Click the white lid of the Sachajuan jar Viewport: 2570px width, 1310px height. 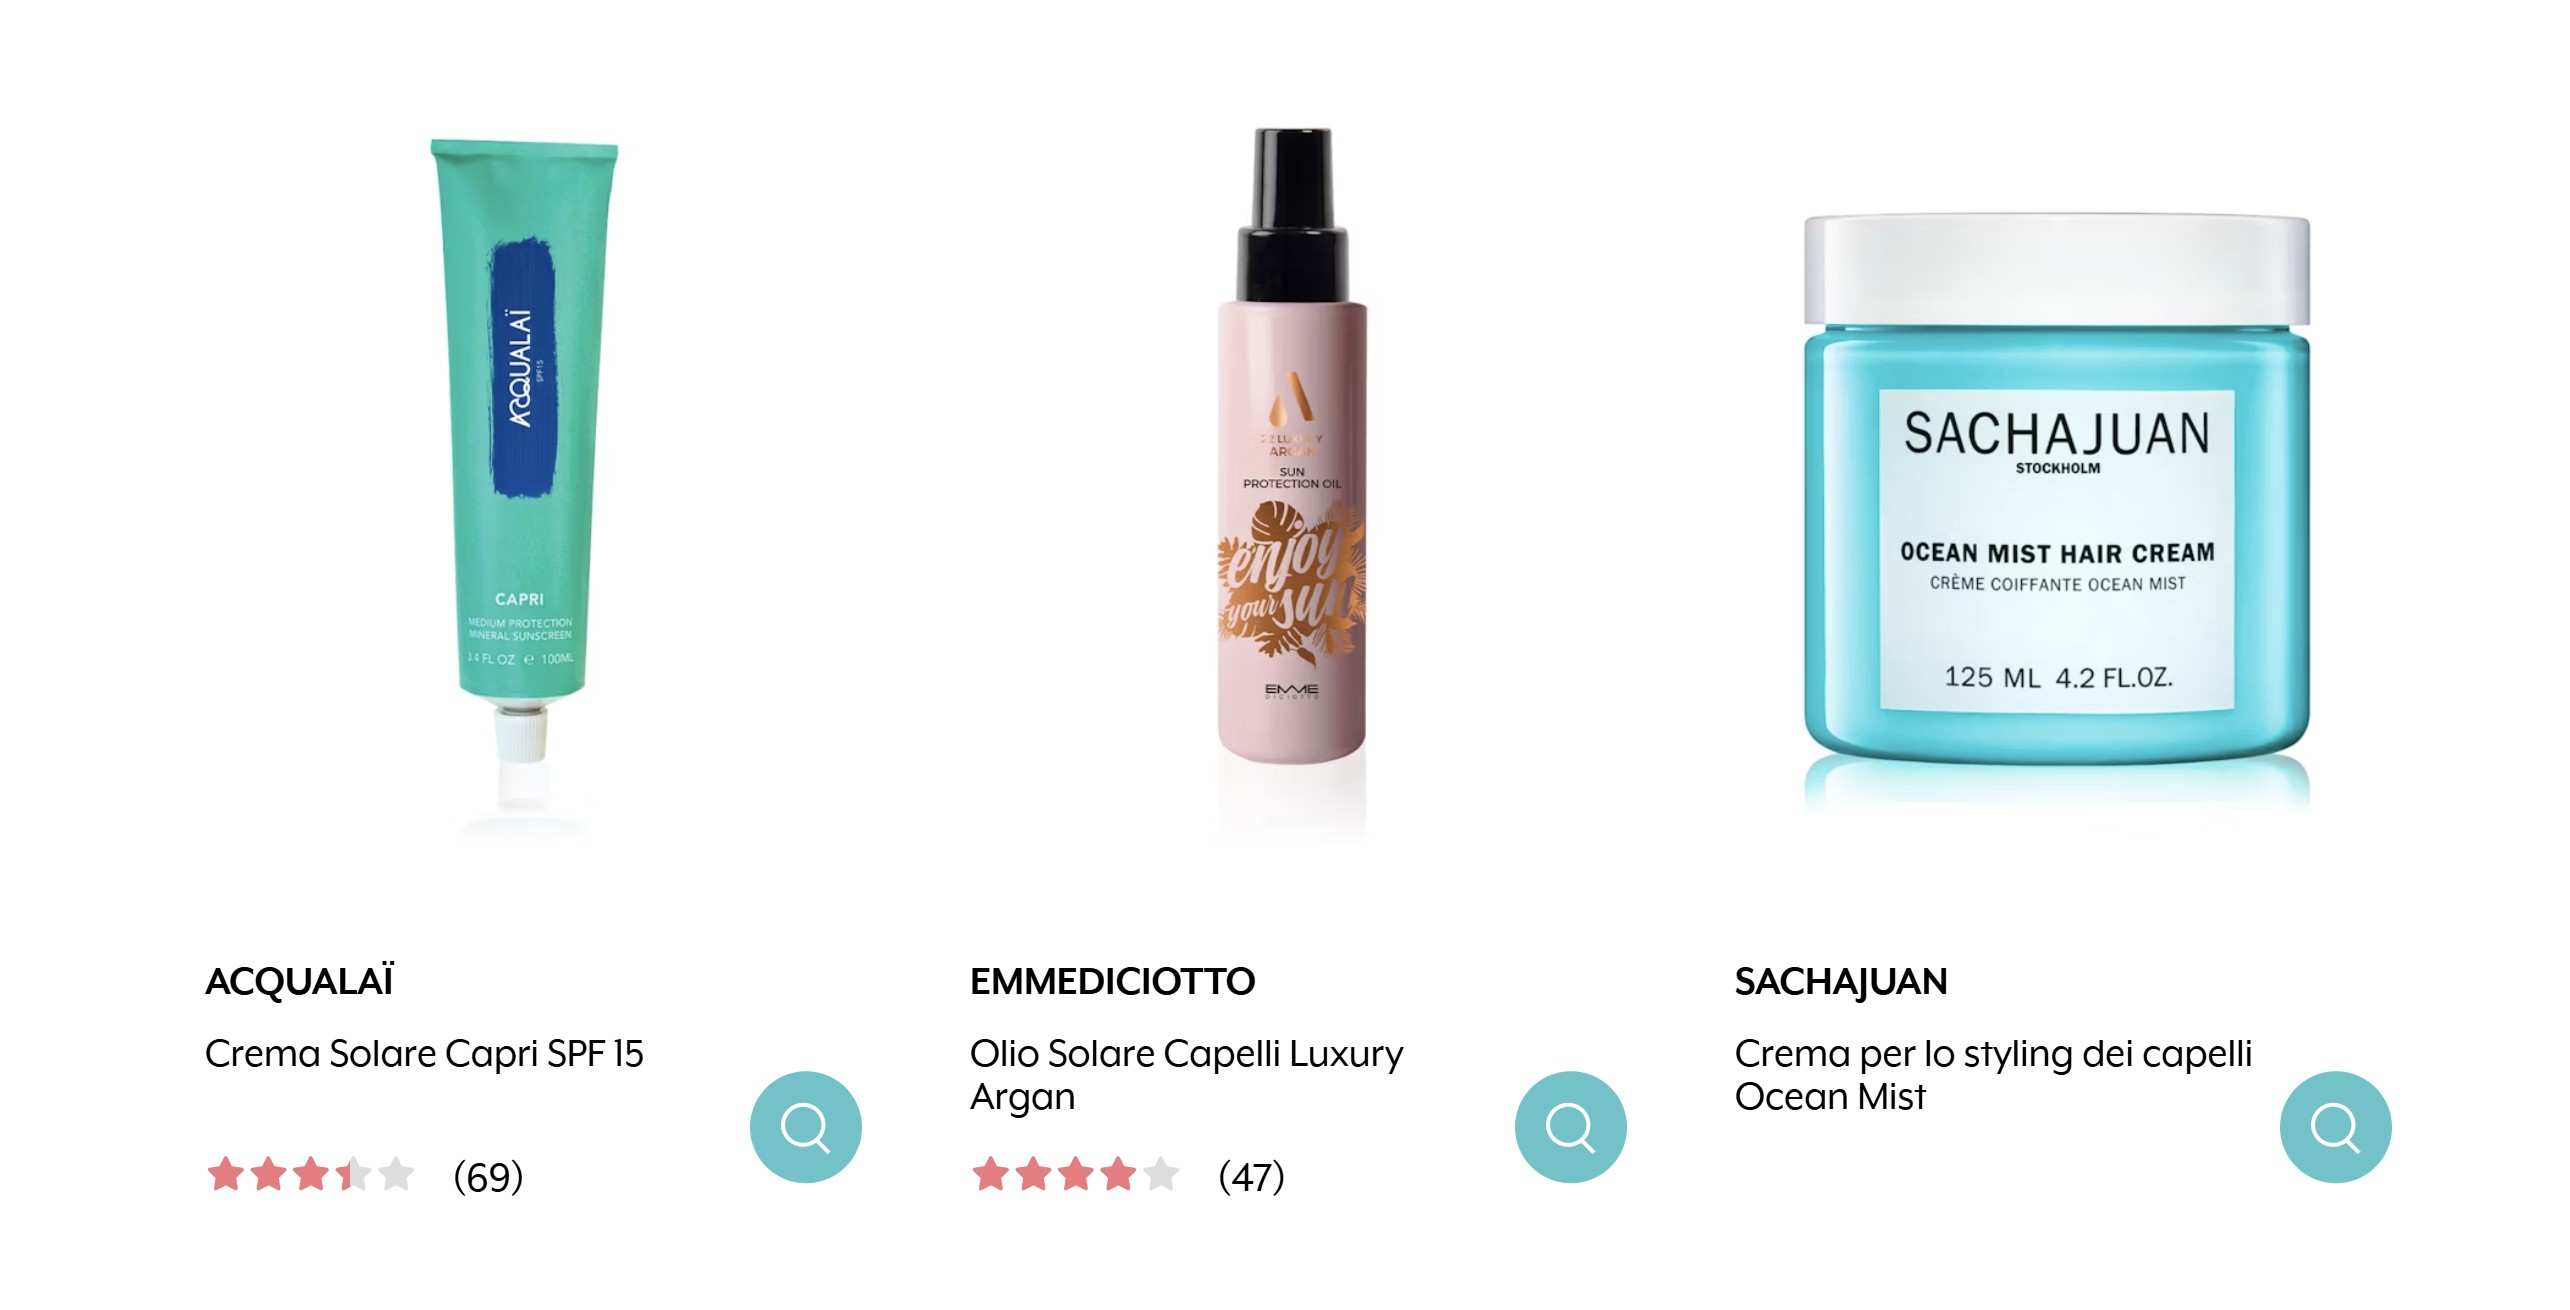point(2057,268)
